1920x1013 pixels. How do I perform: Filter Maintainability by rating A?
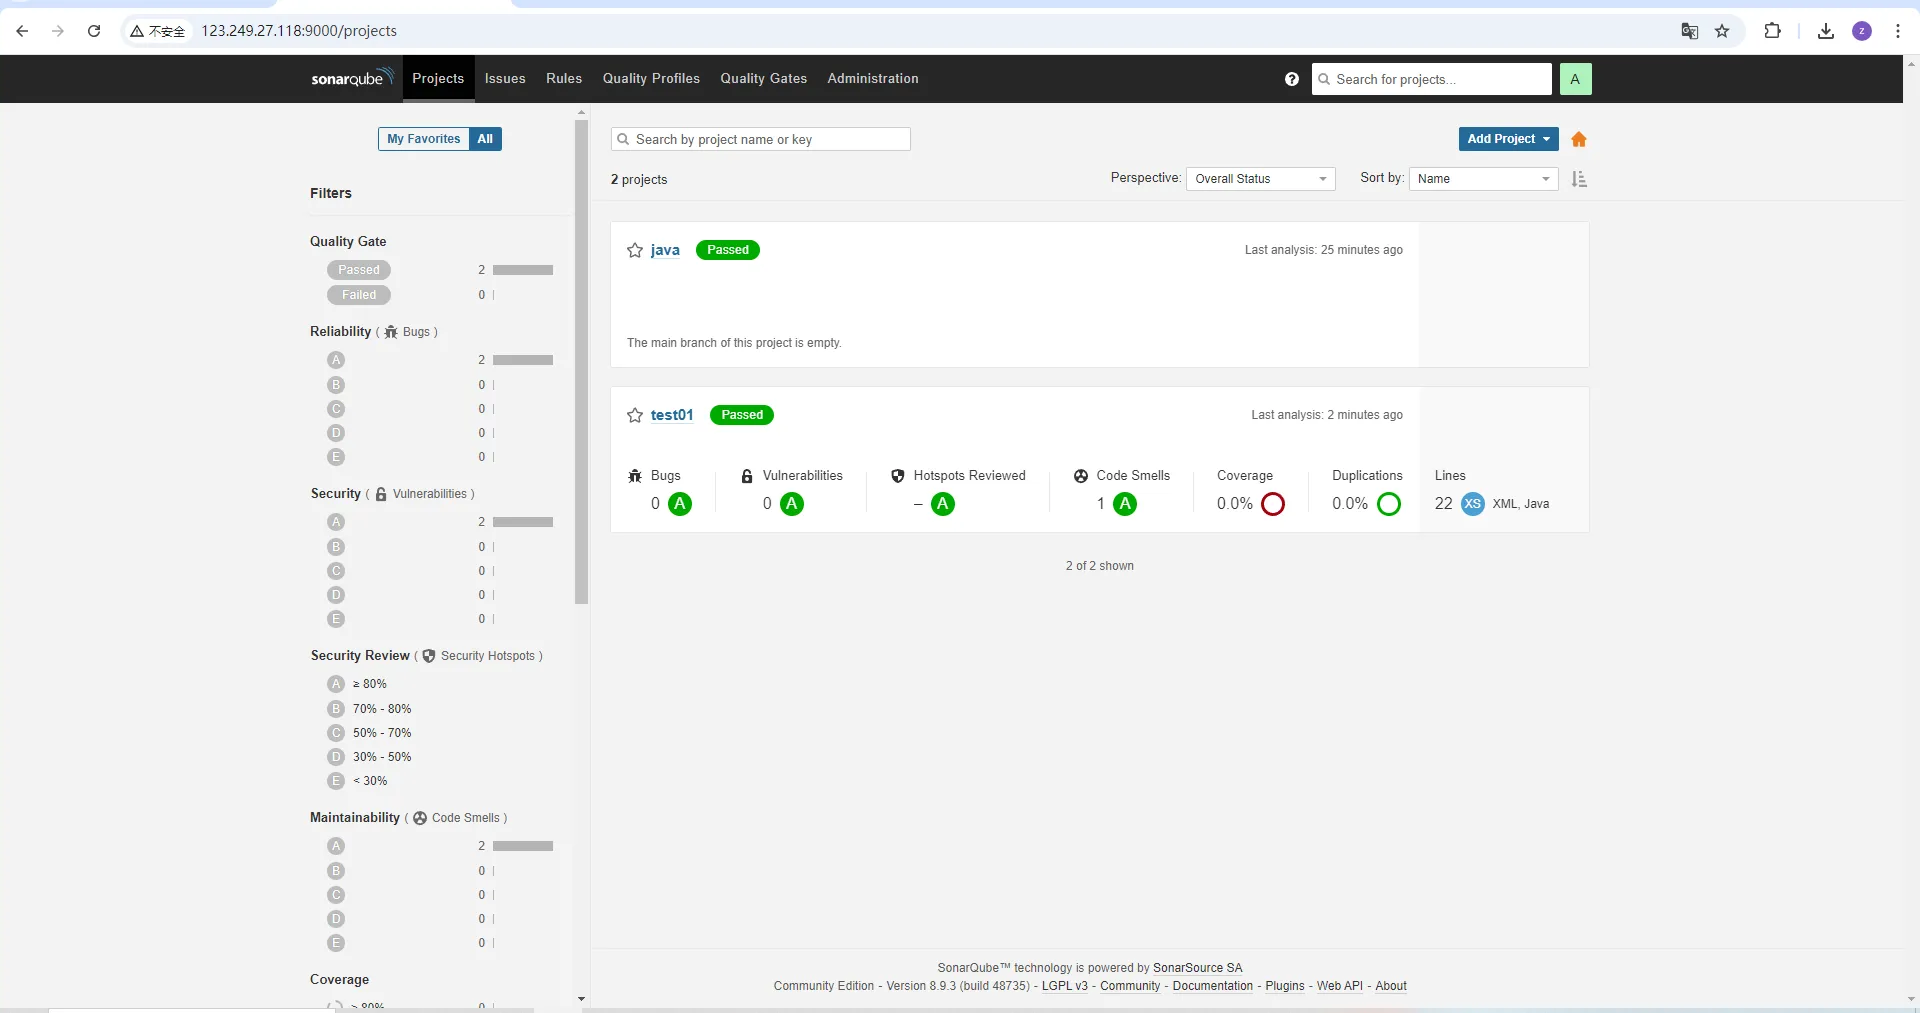coord(336,846)
